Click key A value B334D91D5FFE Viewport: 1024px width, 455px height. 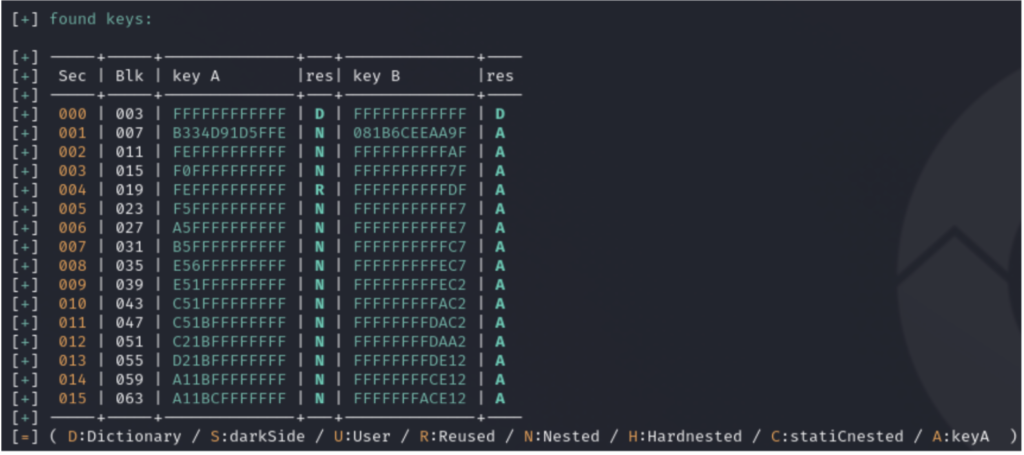229,133
